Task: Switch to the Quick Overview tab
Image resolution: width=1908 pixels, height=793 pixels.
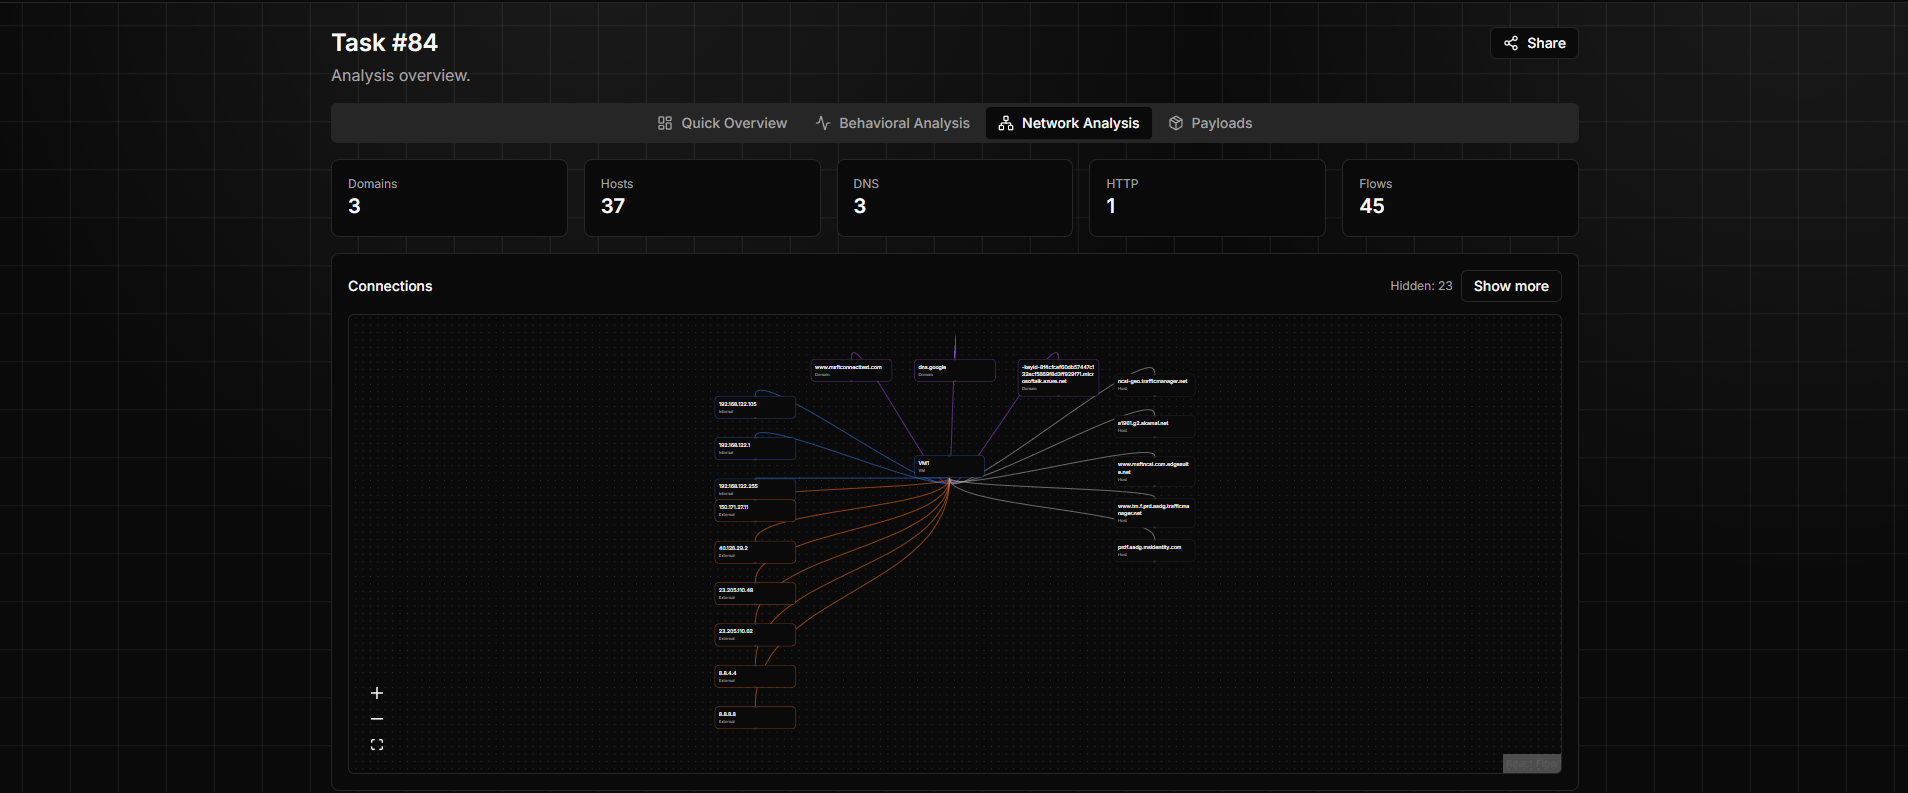Action: pos(722,123)
